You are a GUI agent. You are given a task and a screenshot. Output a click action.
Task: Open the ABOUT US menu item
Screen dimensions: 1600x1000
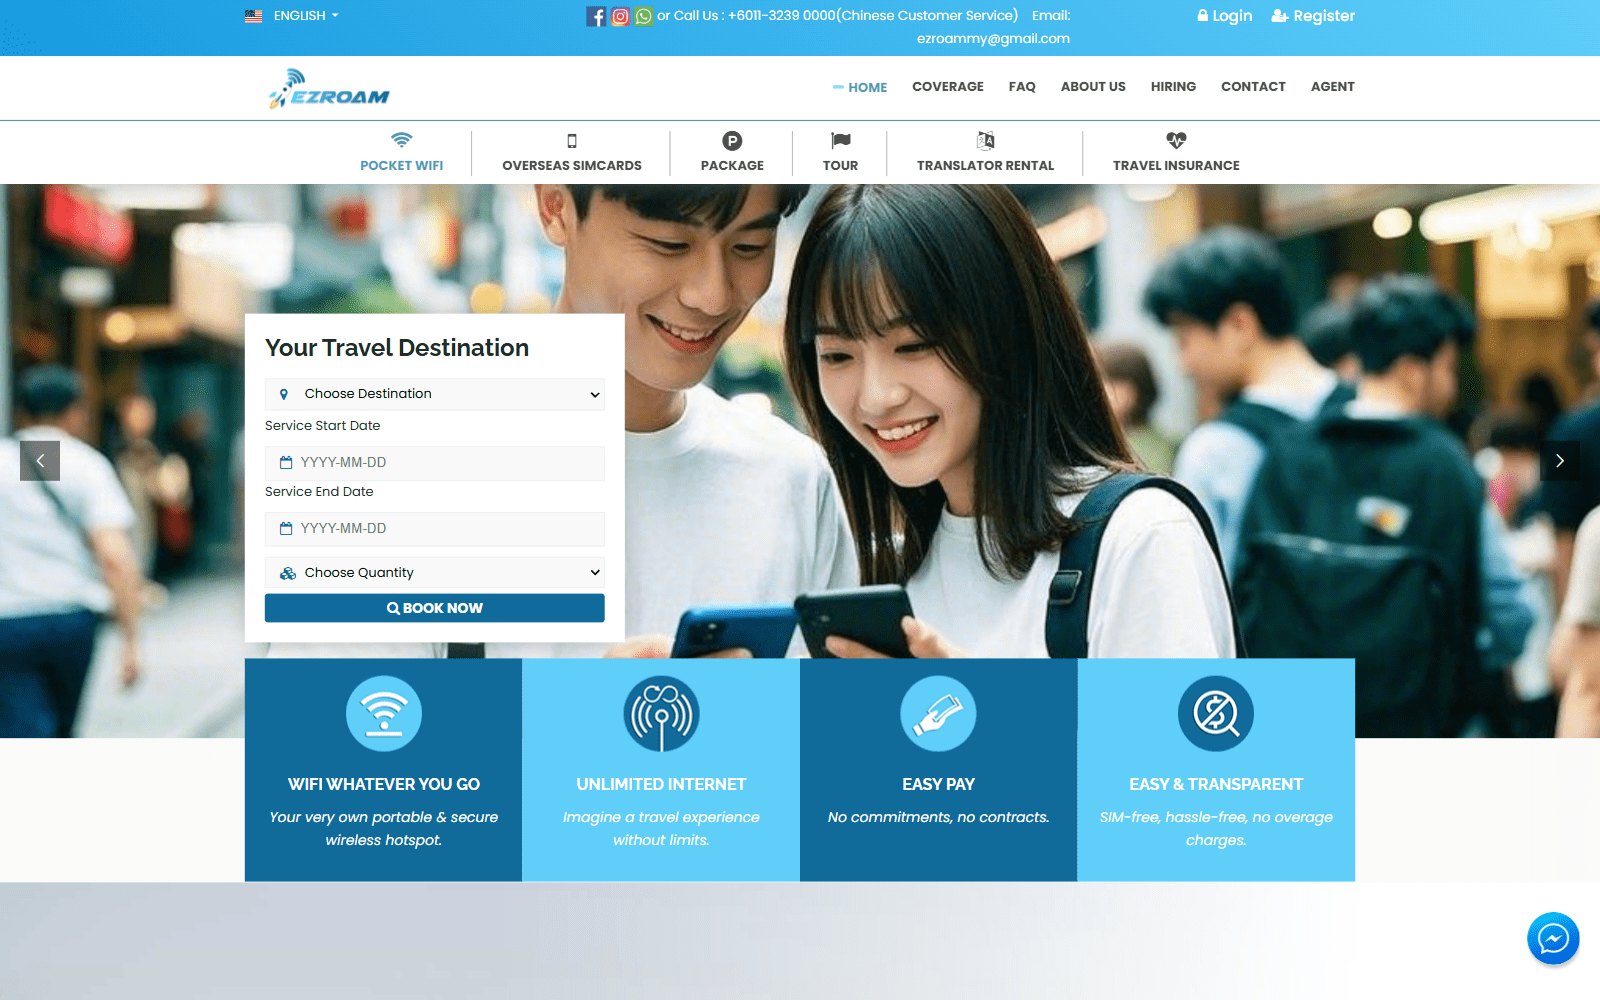[1093, 87]
